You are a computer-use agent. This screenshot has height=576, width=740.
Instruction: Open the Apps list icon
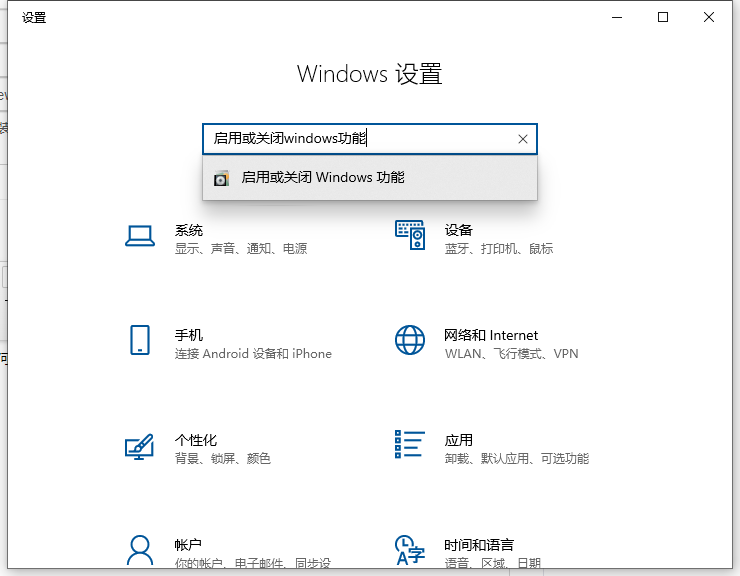pyautogui.click(x=410, y=446)
